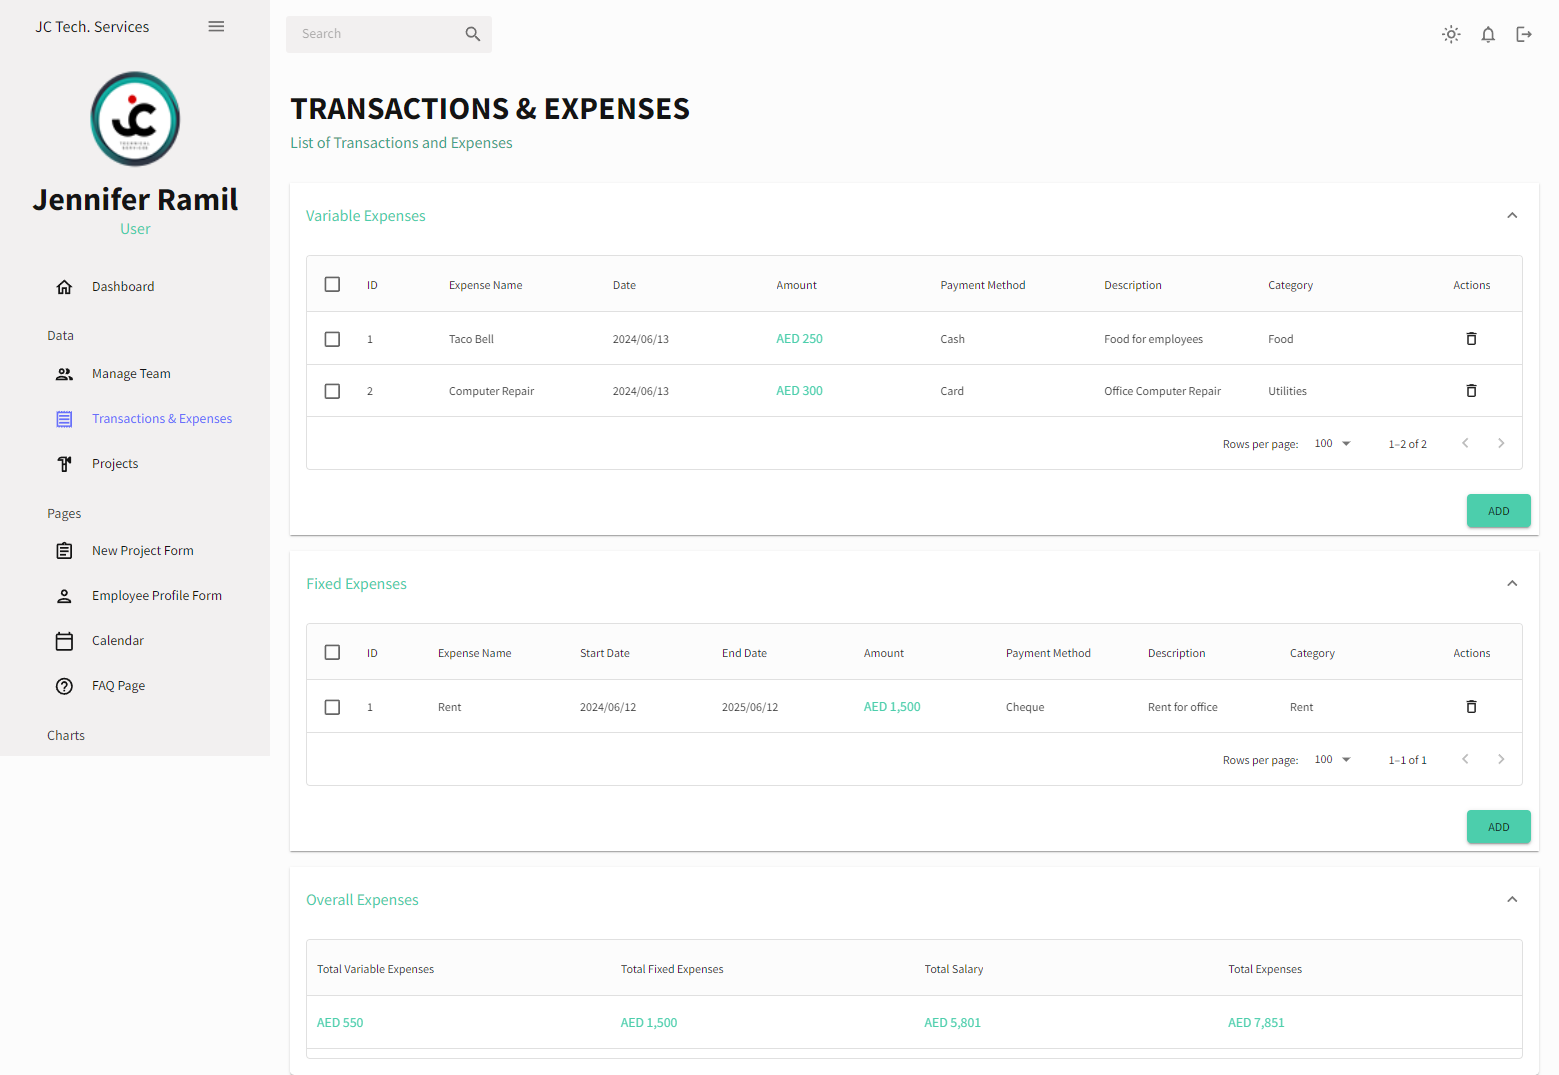
Task: Collapse the Overall Expenses panel
Action: coord(1512,900)
